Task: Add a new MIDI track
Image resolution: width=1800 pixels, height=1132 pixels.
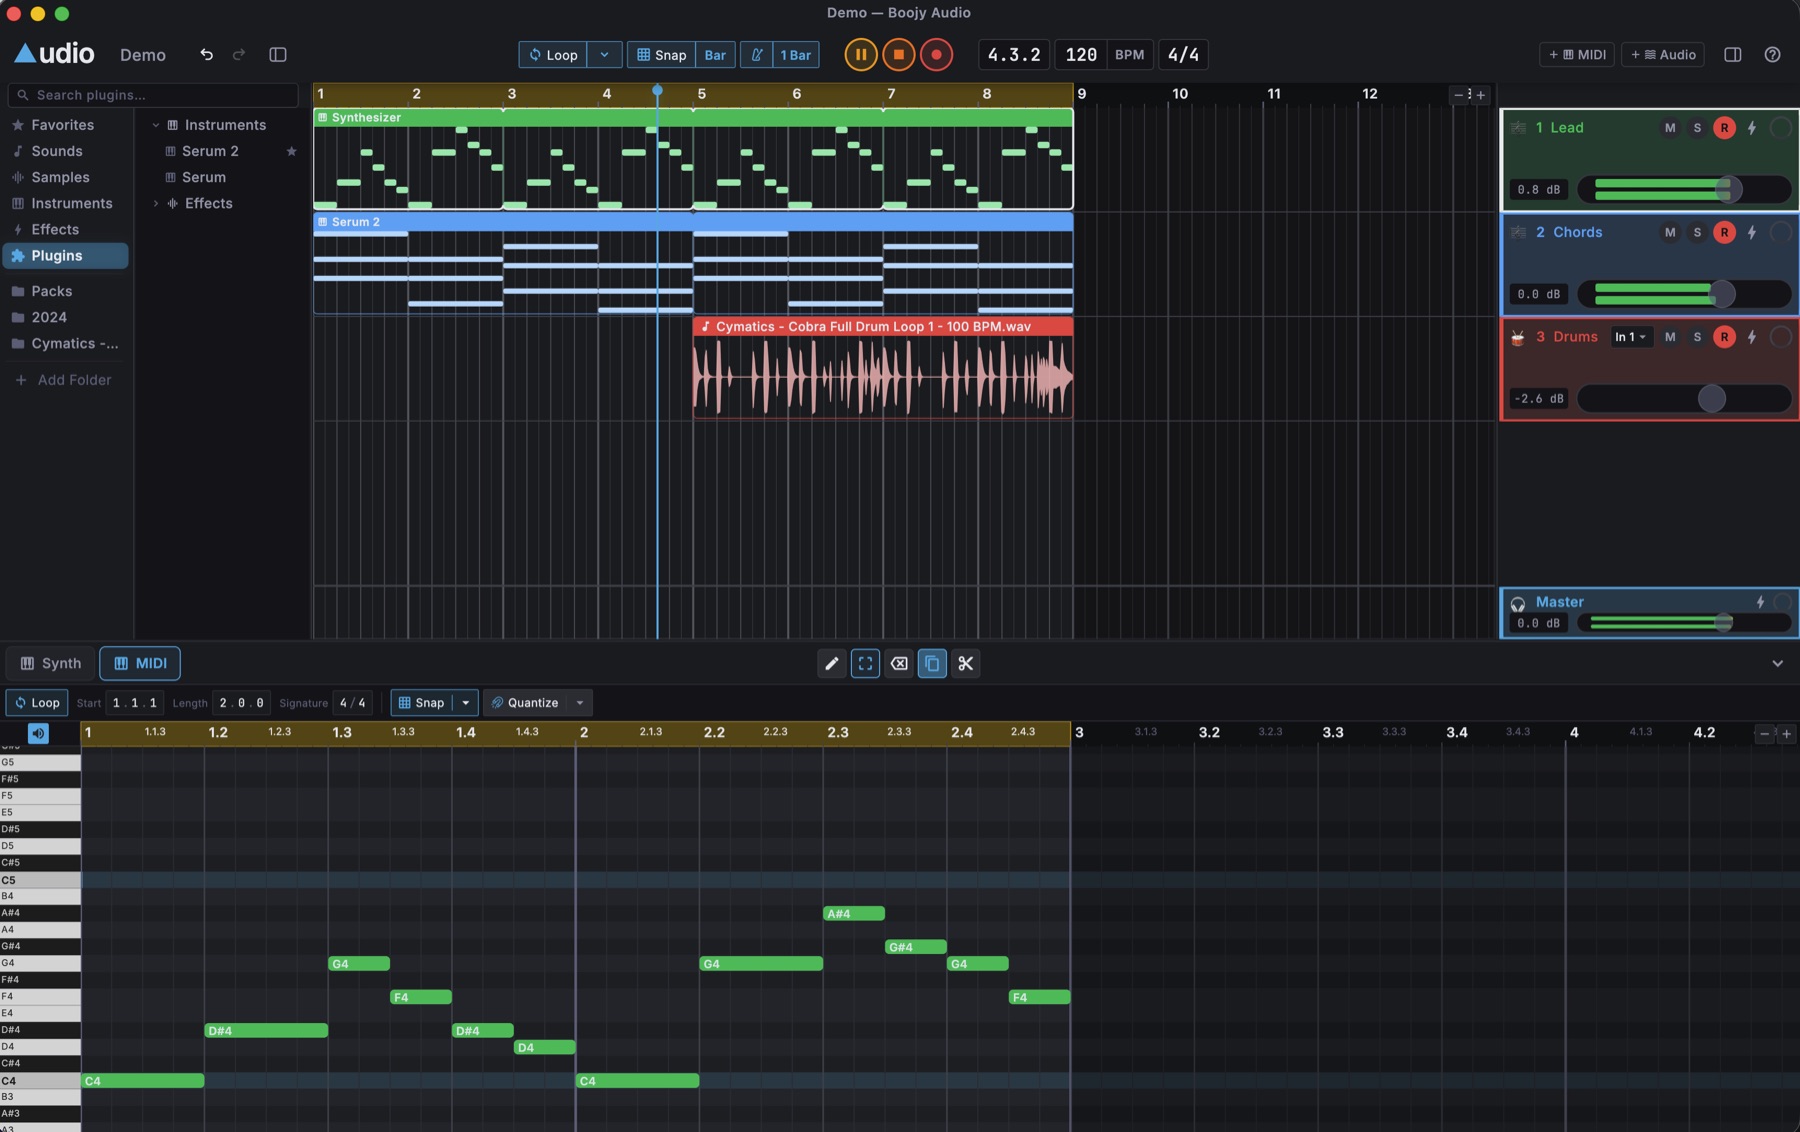Action: pos(1577,54)
